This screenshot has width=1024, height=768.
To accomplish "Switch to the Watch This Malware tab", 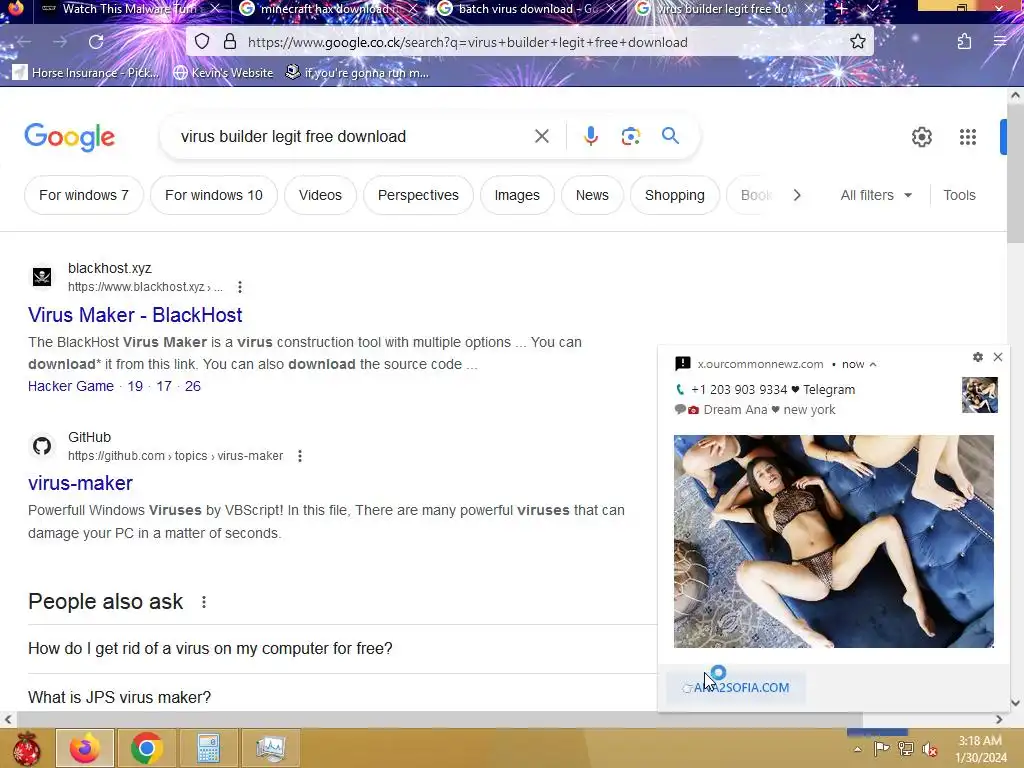I will [x=129, y=9].
